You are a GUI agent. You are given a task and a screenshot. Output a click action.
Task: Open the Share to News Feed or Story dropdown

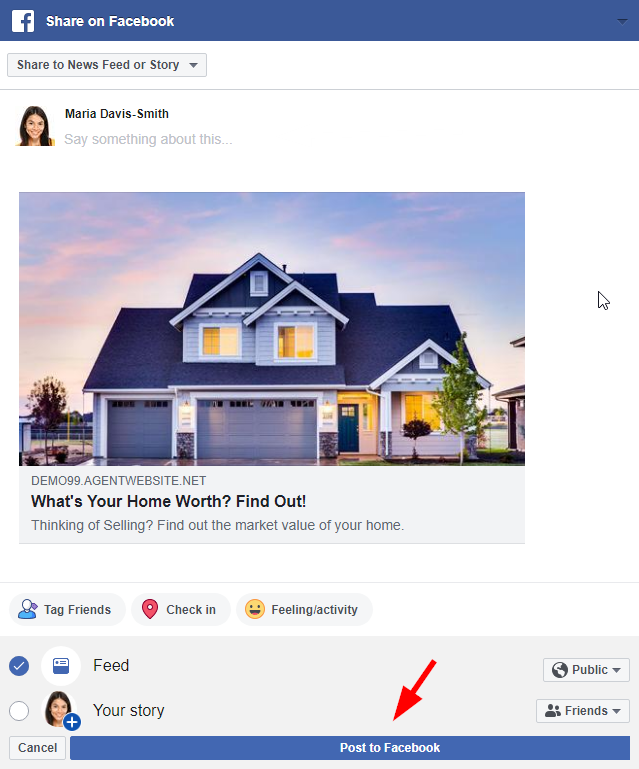tap(107, 65)
